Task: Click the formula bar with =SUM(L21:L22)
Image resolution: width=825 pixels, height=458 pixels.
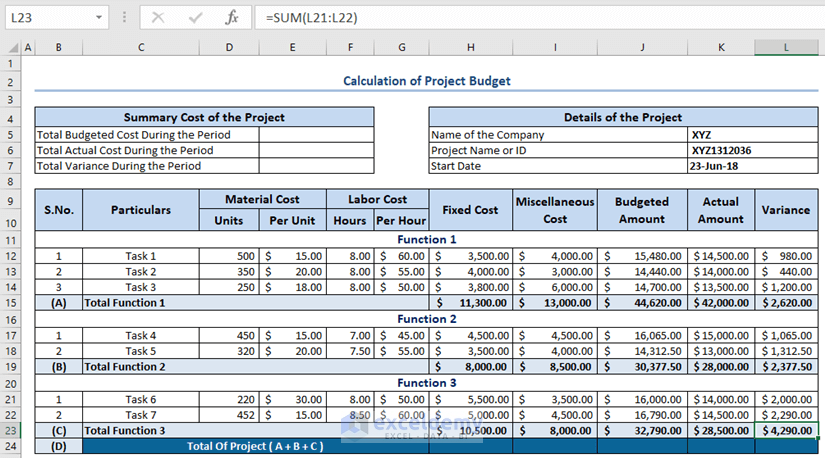Action: 540,18
